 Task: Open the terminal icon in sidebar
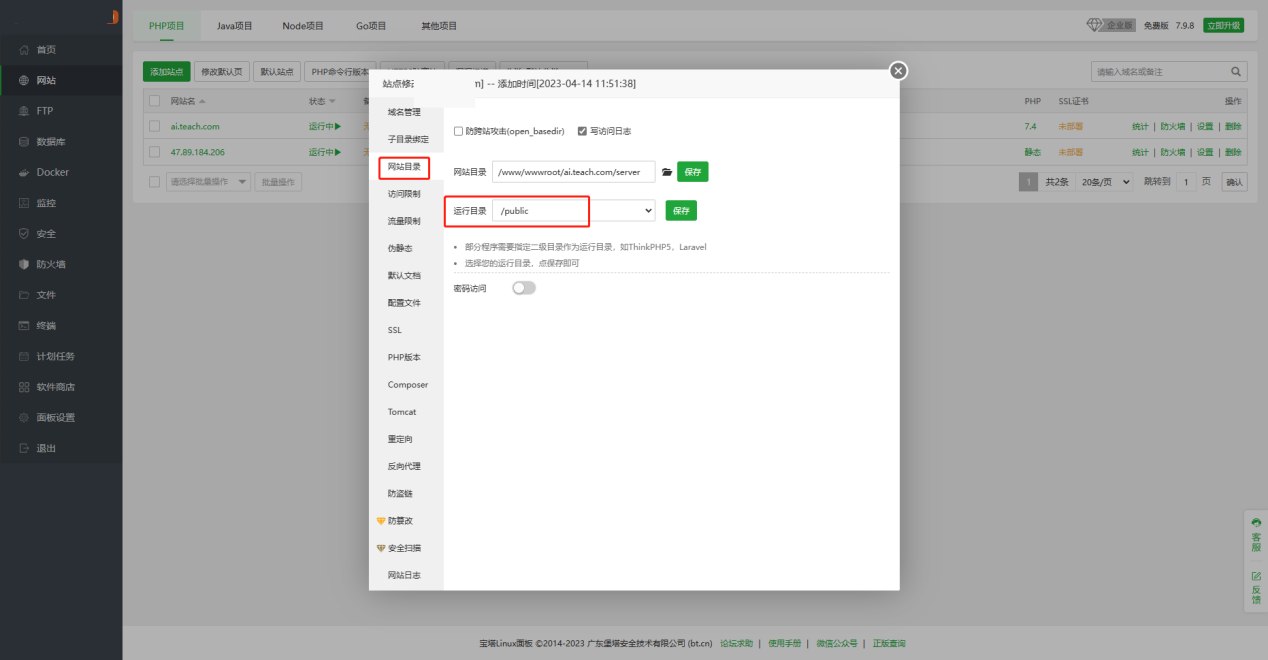tap(25, 326)
